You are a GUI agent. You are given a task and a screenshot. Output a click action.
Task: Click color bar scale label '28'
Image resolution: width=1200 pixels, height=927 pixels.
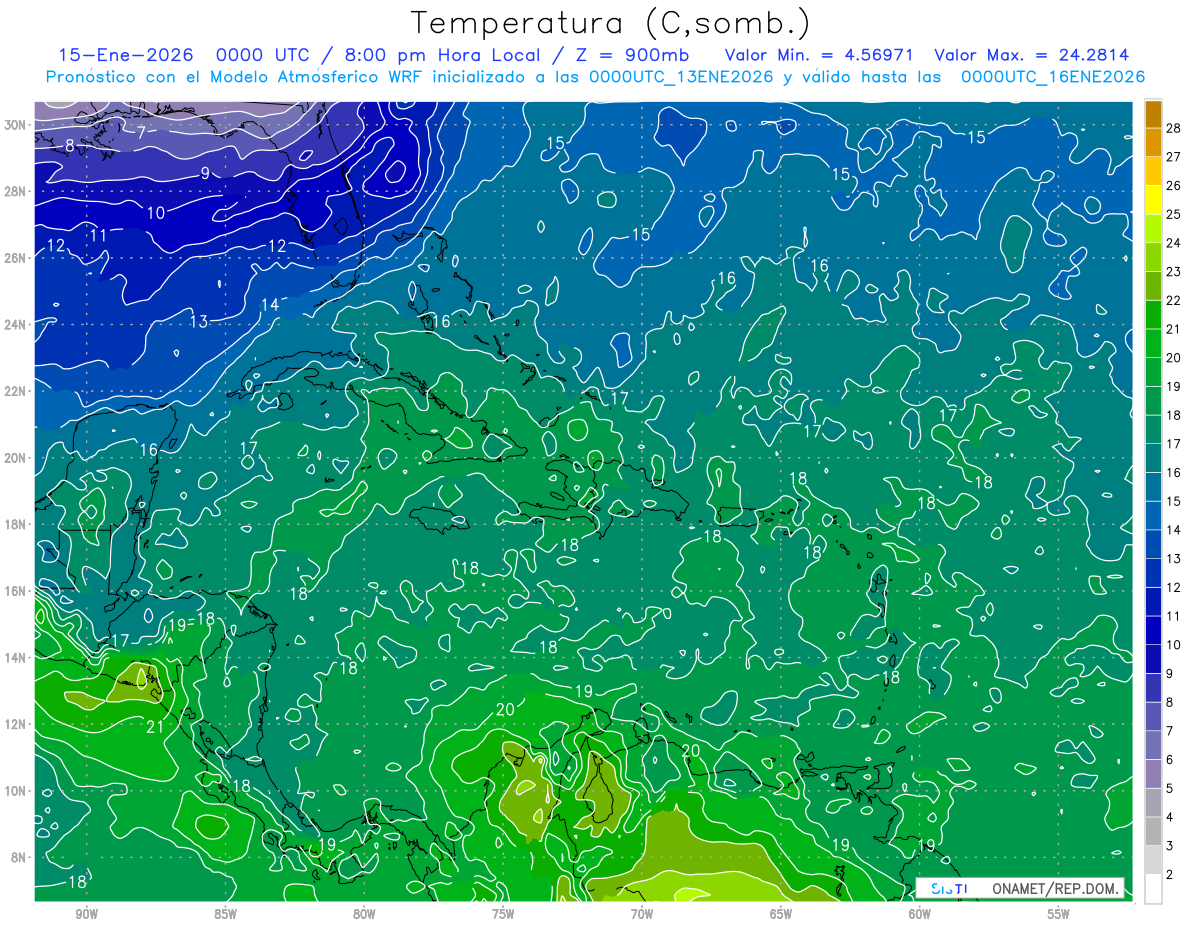(x=1173, y=128)
